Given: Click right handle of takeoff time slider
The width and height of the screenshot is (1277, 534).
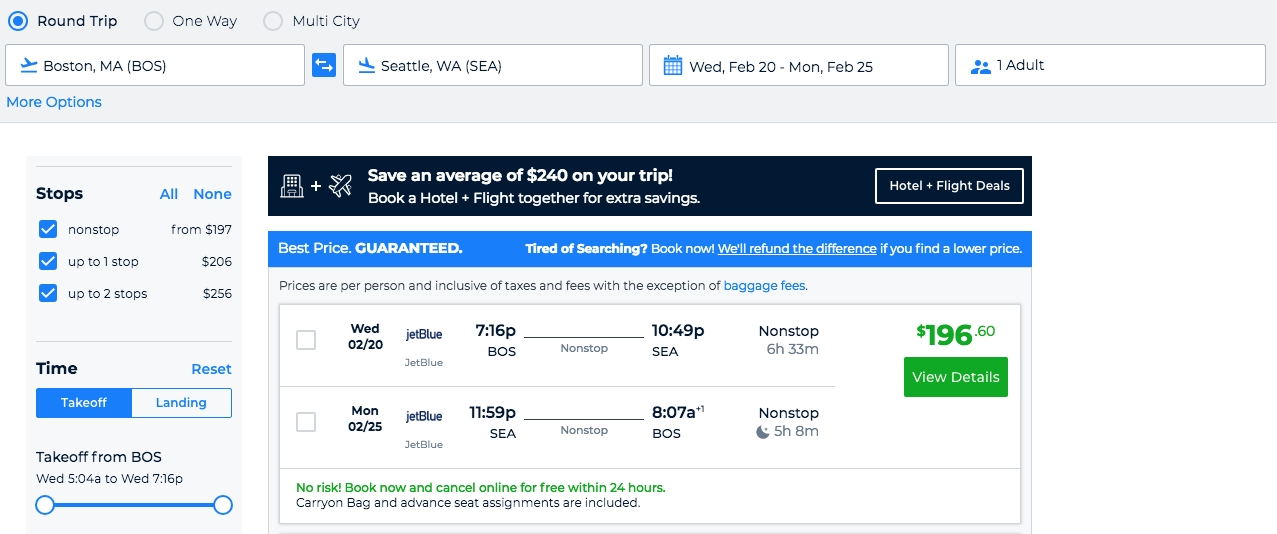Looking at the screenshot, I should click(223, 505).
